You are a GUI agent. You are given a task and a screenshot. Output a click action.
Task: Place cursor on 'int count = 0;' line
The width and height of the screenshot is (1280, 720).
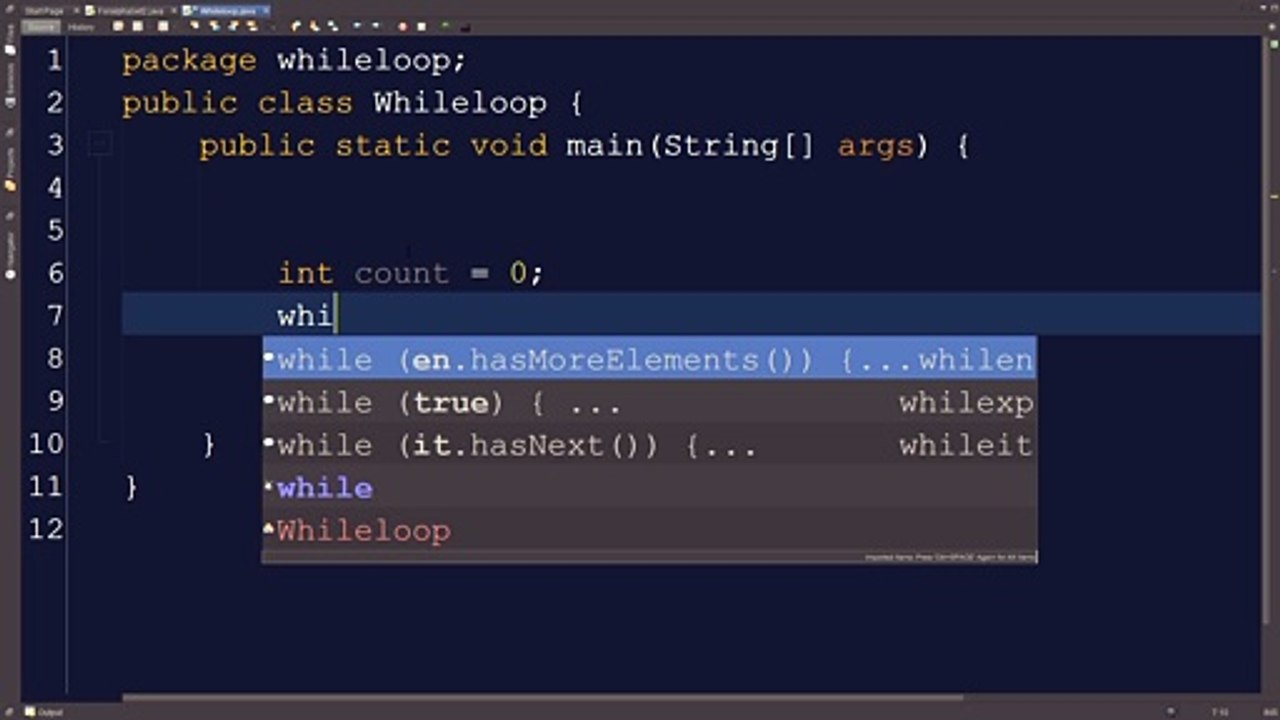[410, 273]
